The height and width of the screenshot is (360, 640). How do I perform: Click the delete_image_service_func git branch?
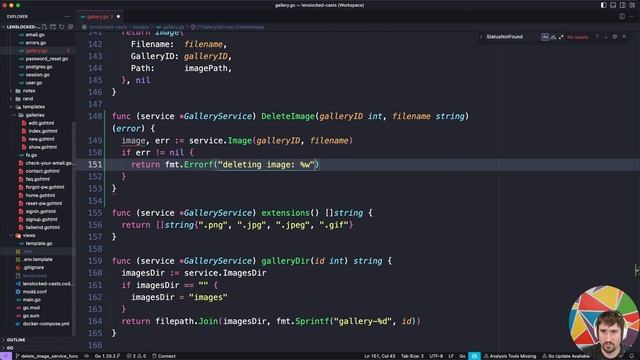47,356
